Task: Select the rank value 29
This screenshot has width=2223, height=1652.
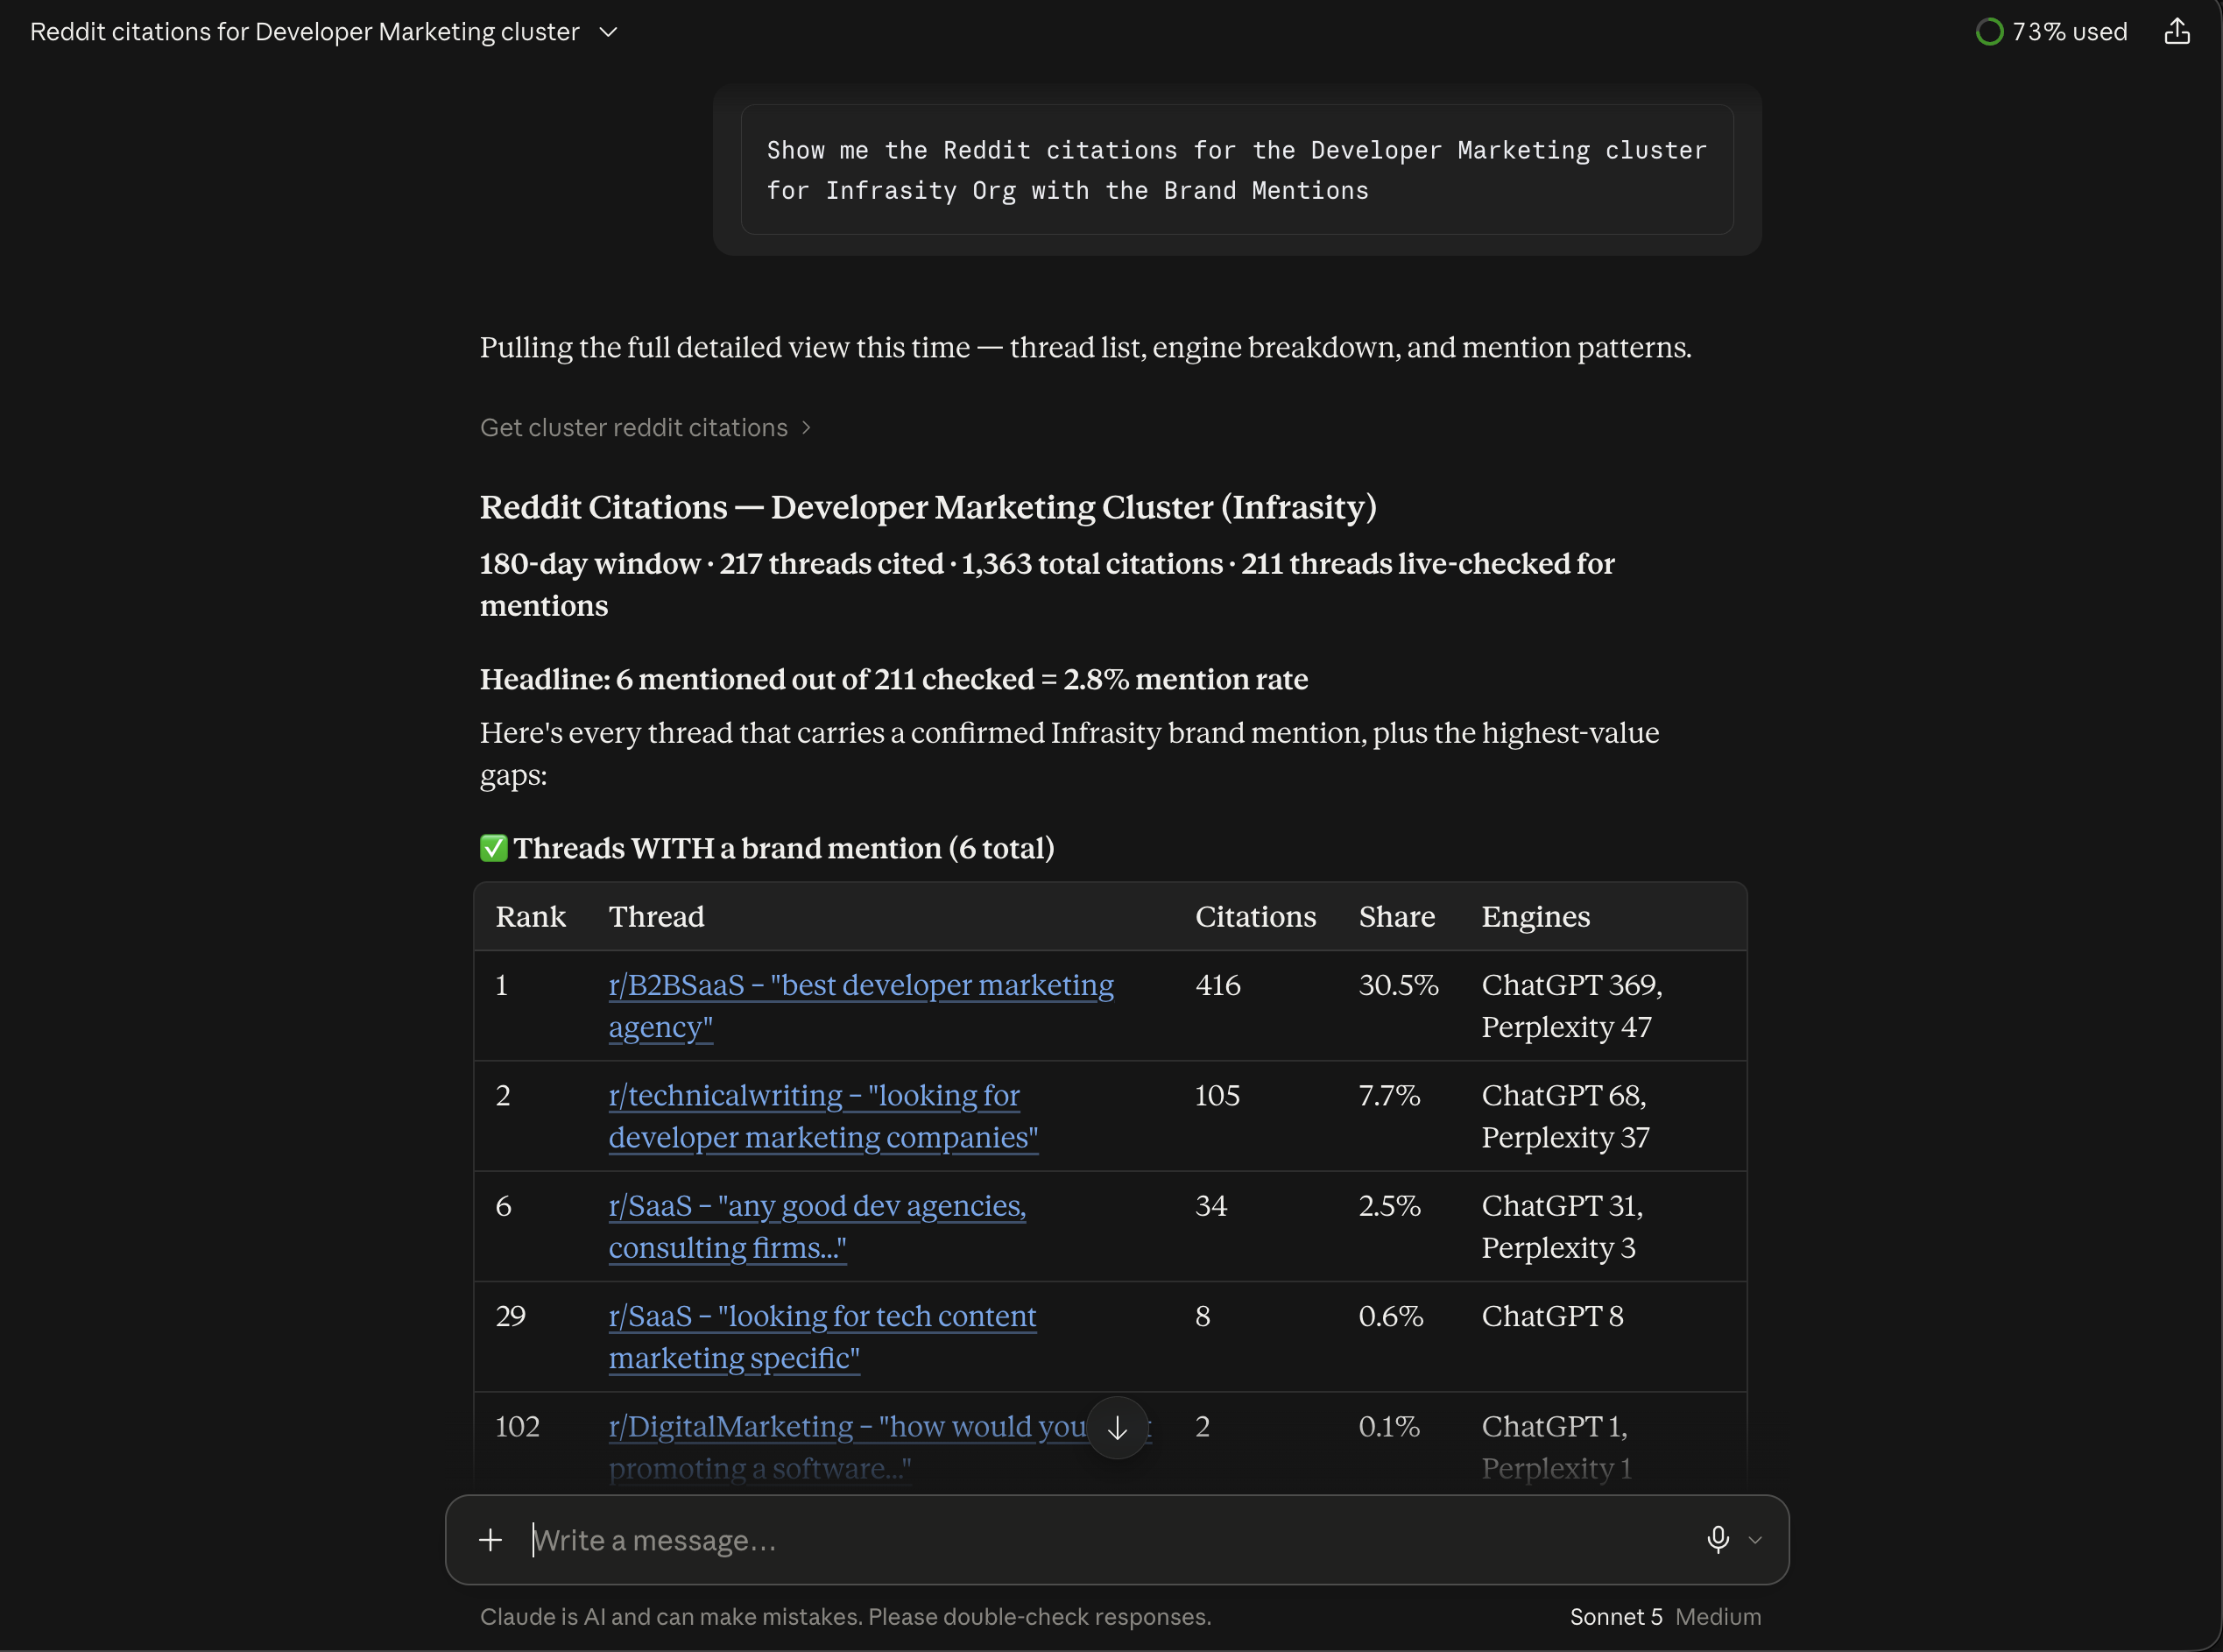Action: (x=511, y=1317)
